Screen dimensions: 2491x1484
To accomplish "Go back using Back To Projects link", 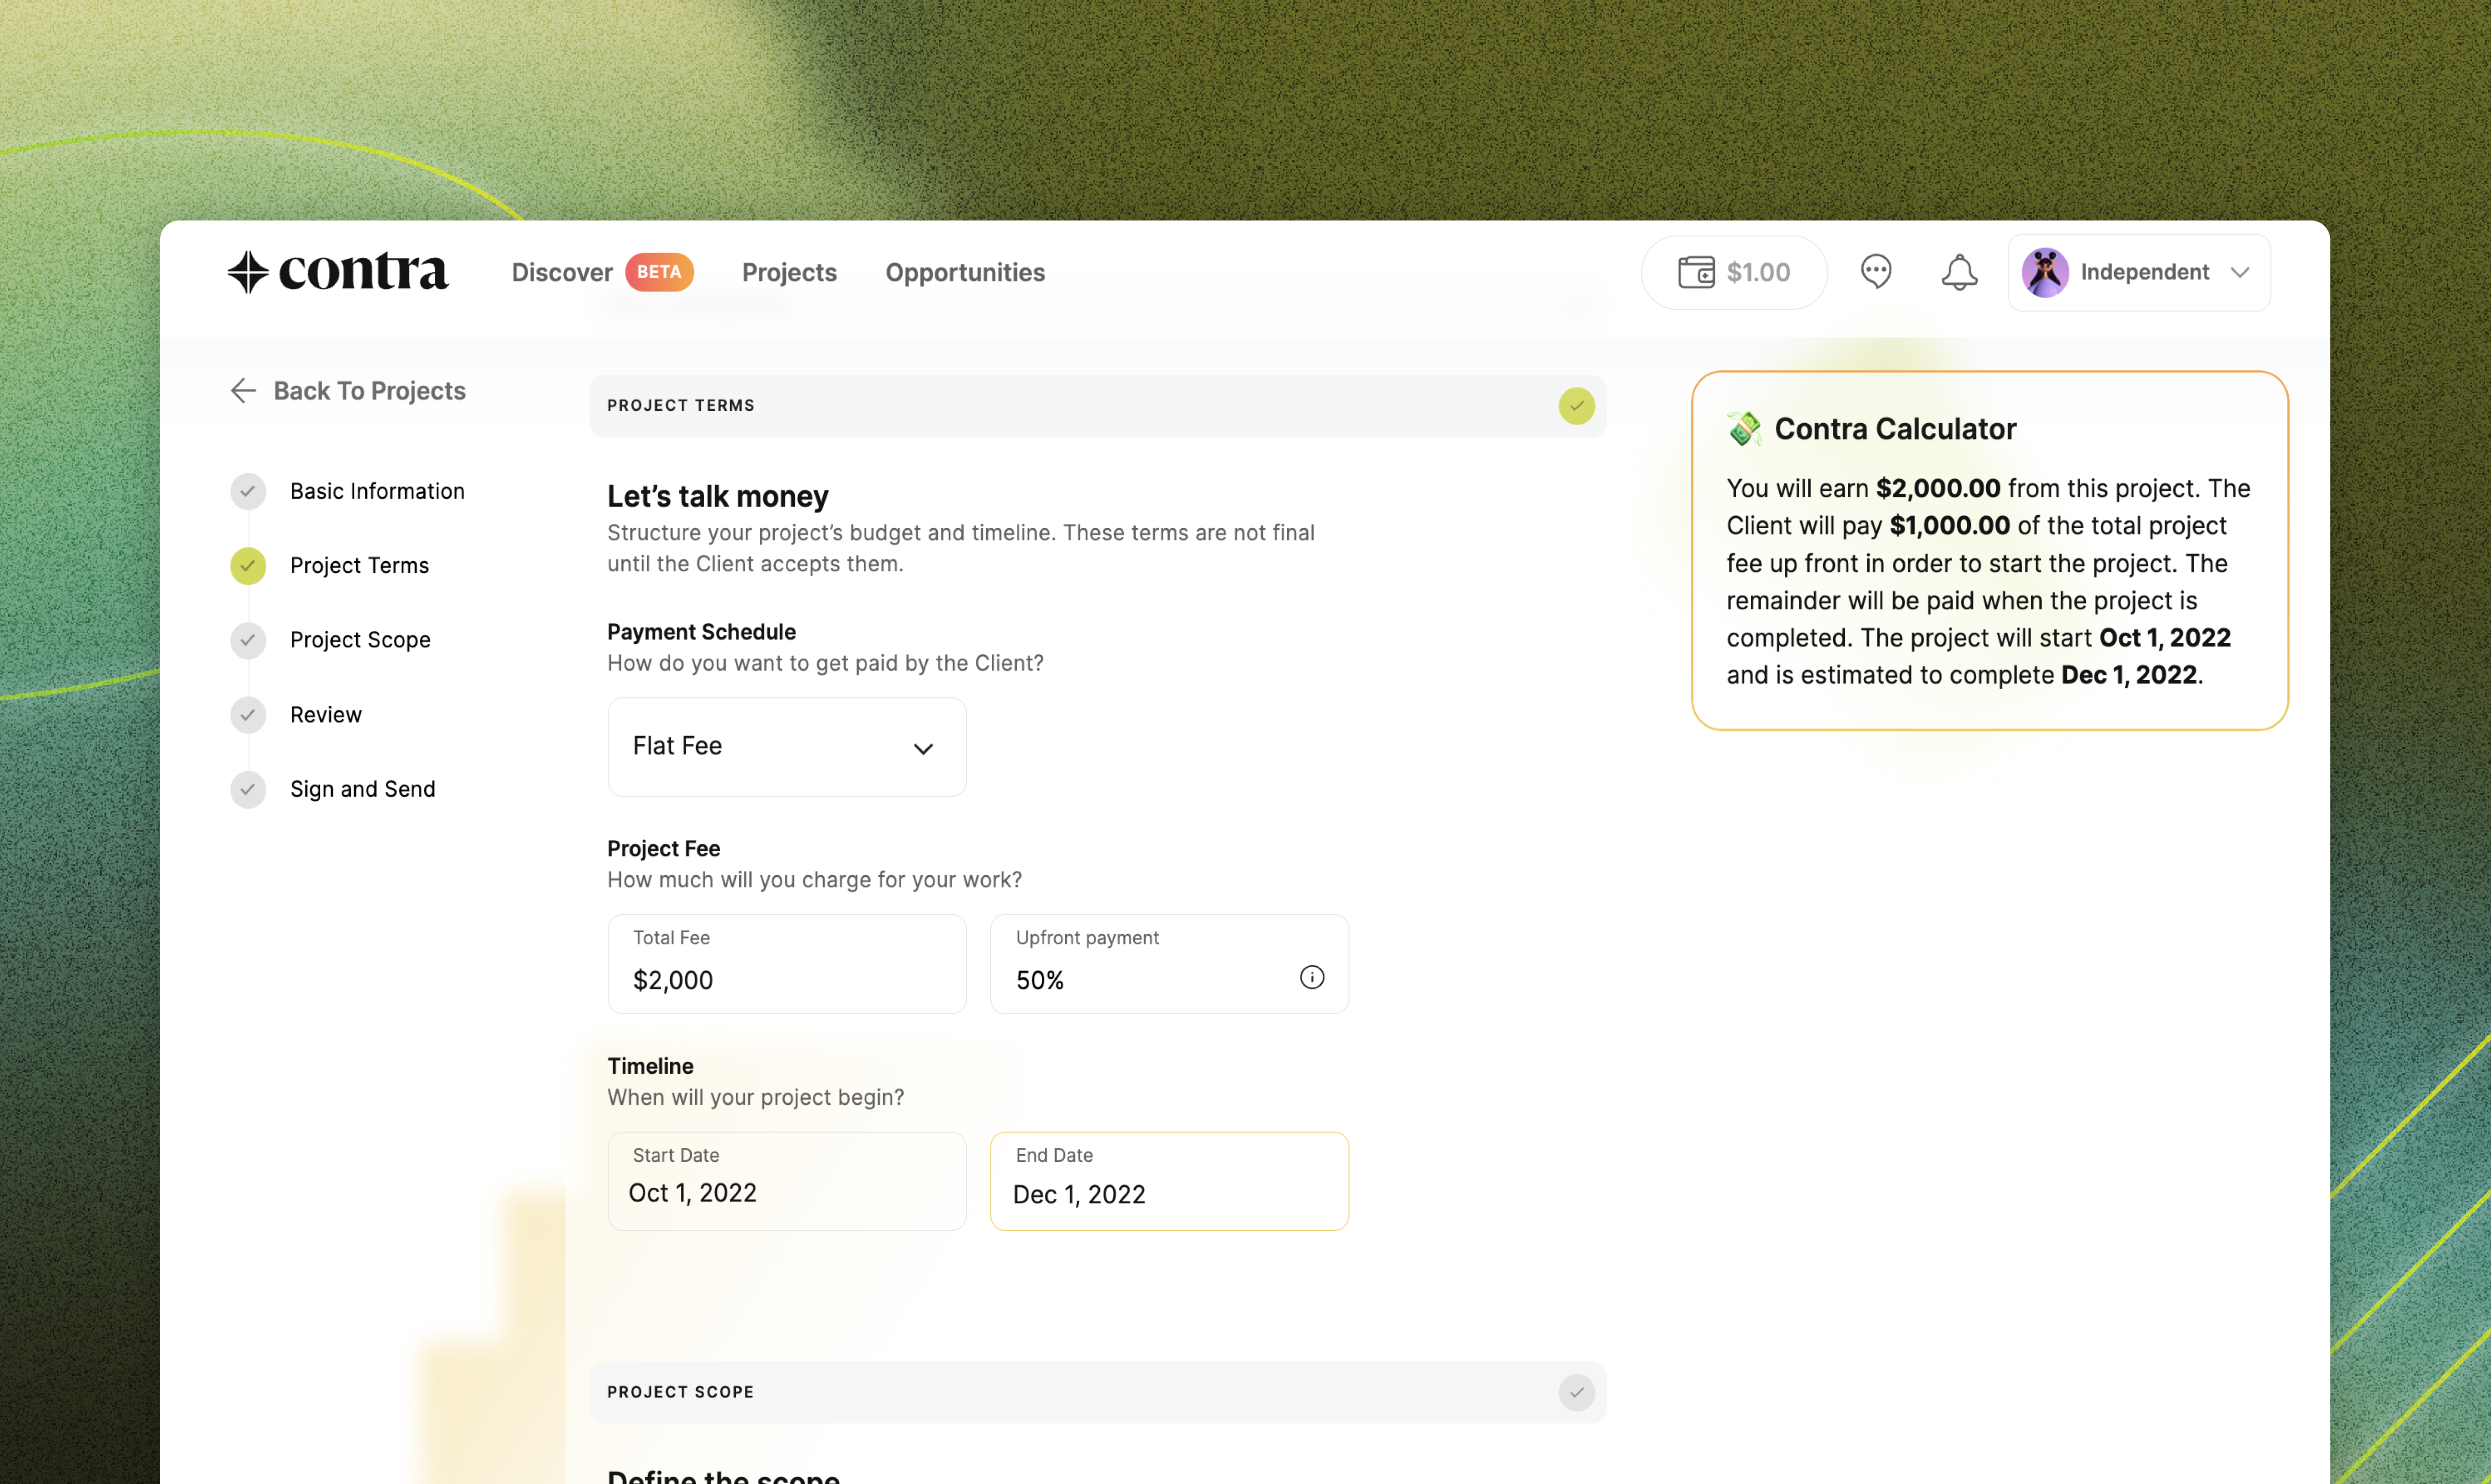I will 348,391.
